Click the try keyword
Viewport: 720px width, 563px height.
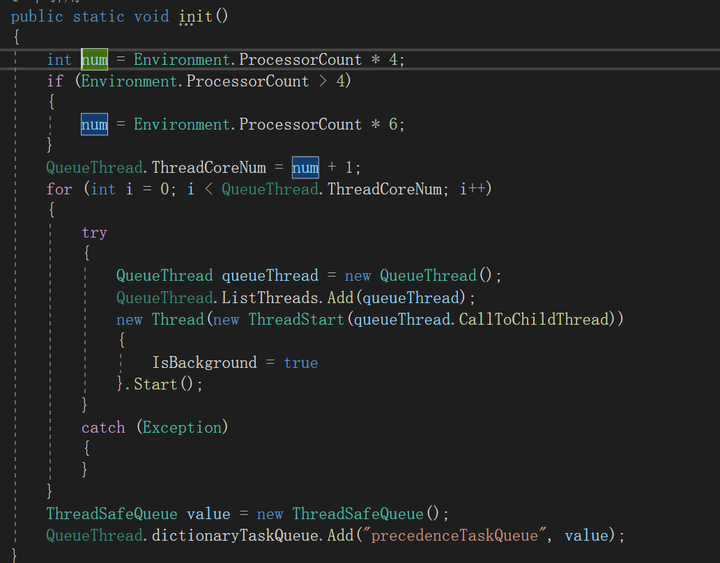click(94, 232)
